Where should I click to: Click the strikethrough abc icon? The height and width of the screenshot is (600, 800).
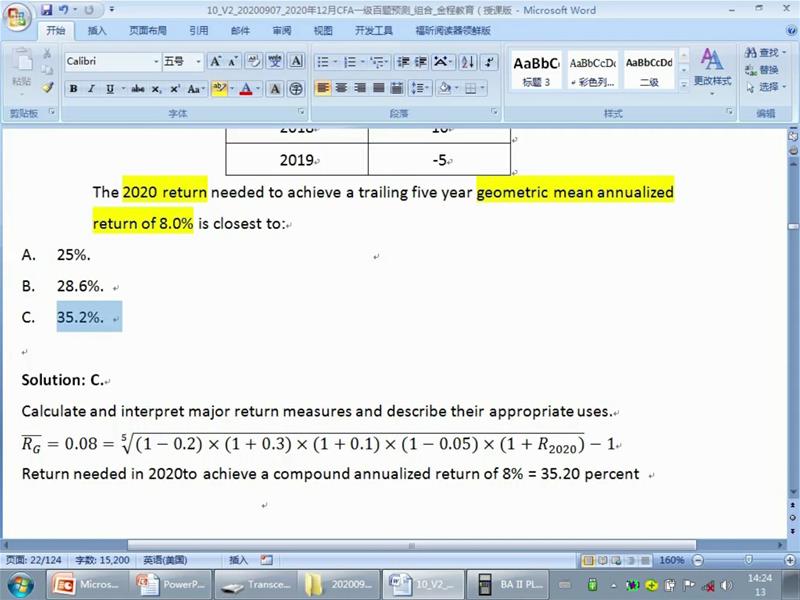click(x=138, y=89)
